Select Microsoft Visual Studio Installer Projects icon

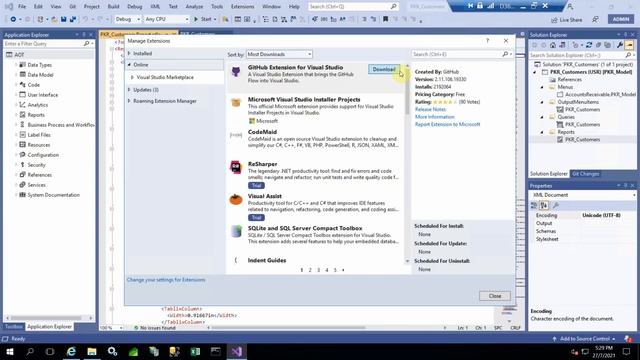pyautogui.click(x=236, y=103)
